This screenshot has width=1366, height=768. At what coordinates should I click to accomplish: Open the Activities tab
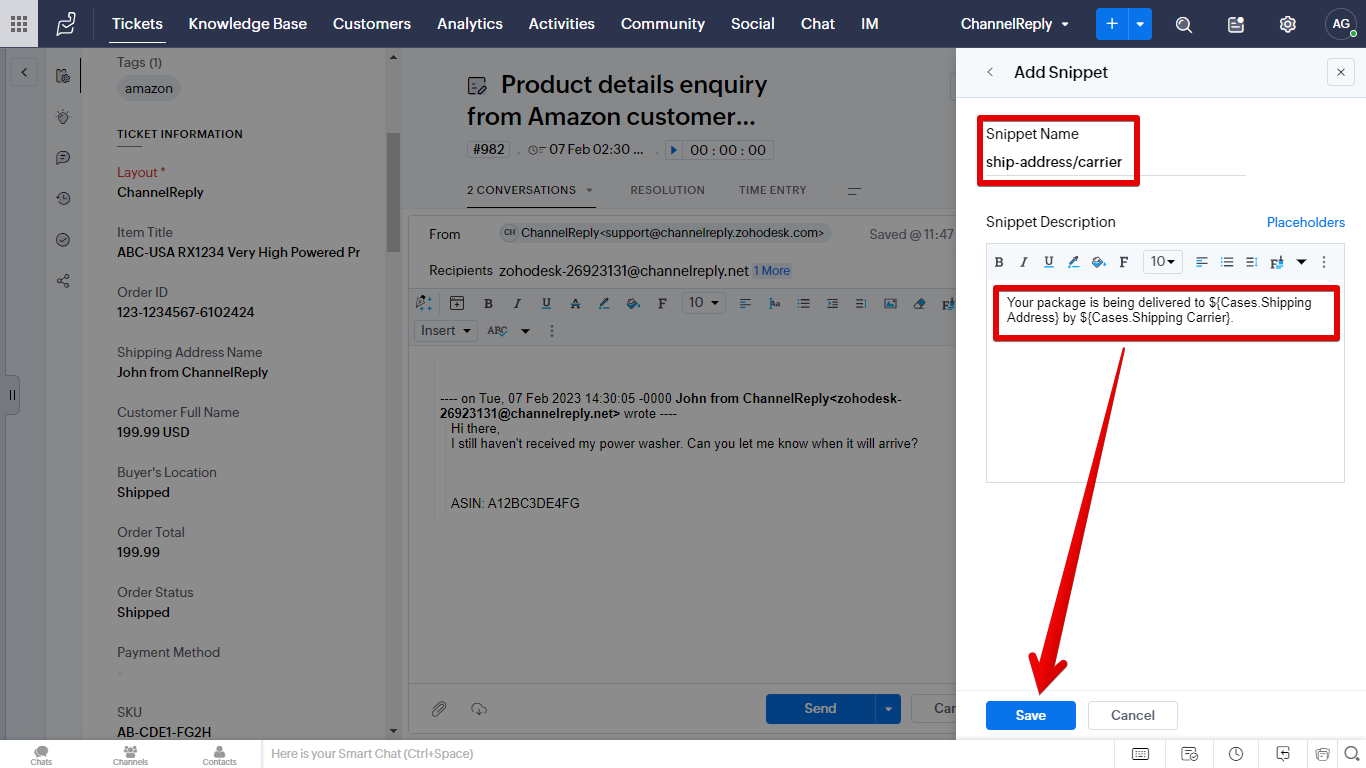coord(562,24)
